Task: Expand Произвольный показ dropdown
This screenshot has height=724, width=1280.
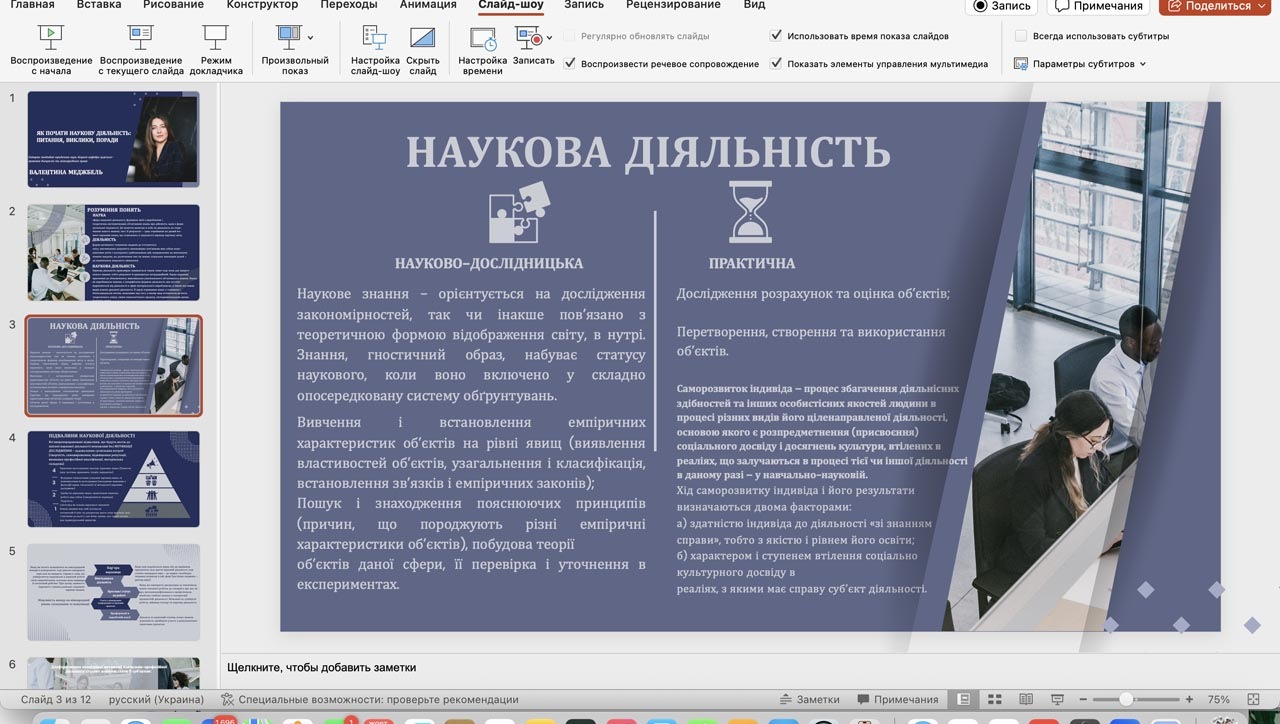Action: coord(310,38)
